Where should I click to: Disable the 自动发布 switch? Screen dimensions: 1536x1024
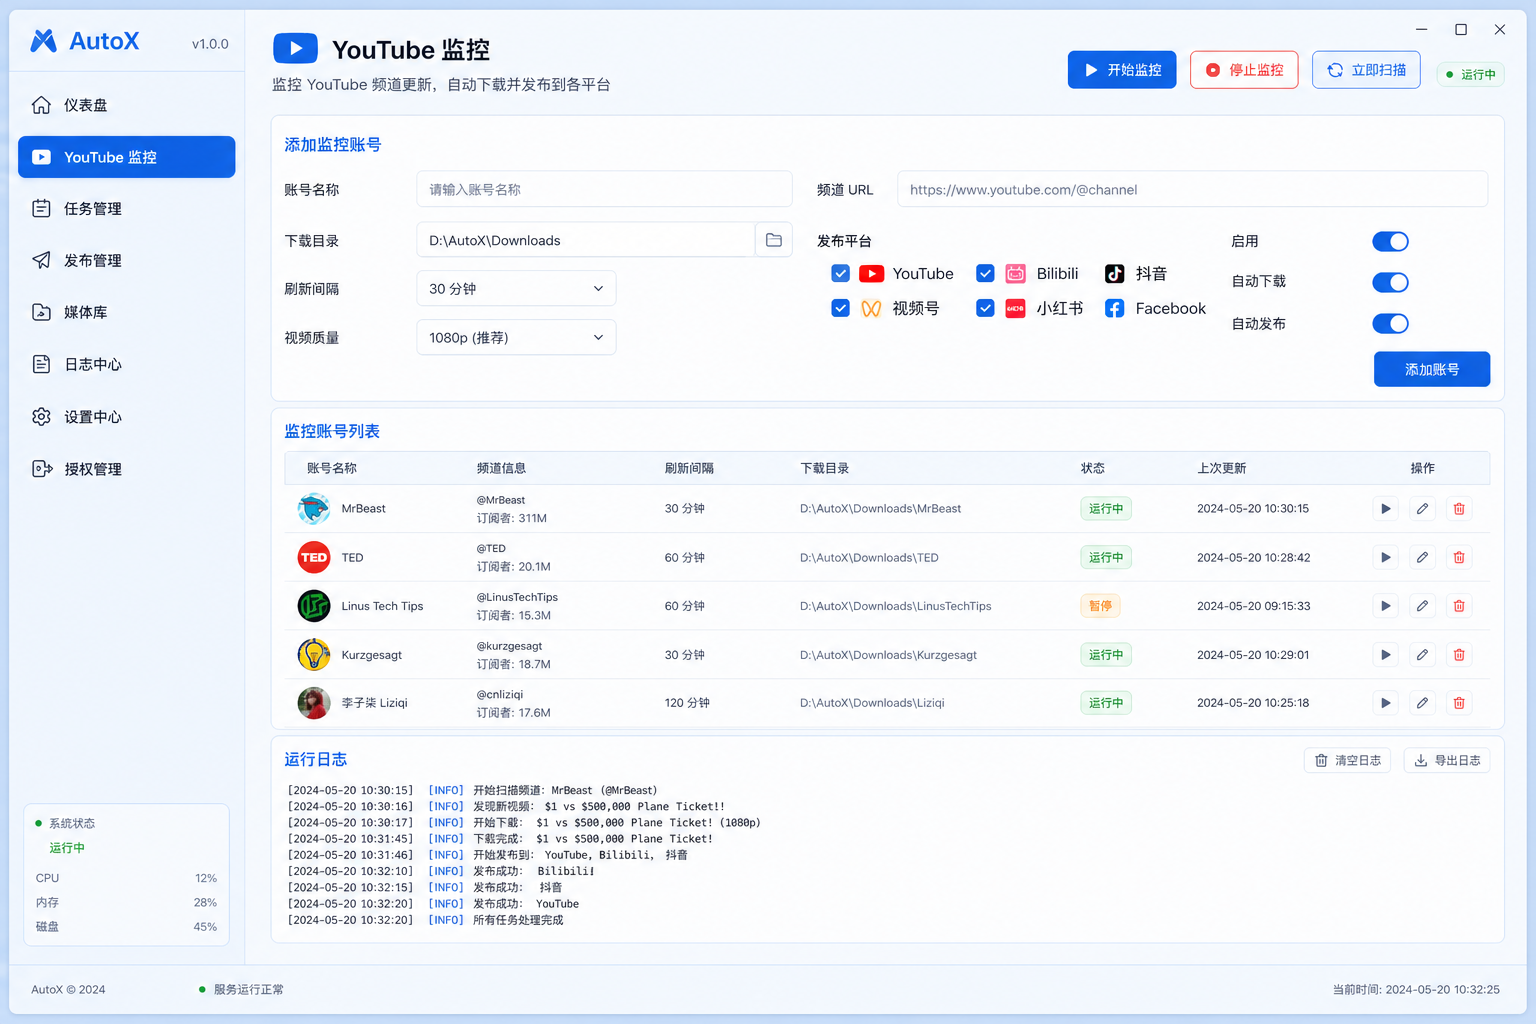pos(1390,323)
